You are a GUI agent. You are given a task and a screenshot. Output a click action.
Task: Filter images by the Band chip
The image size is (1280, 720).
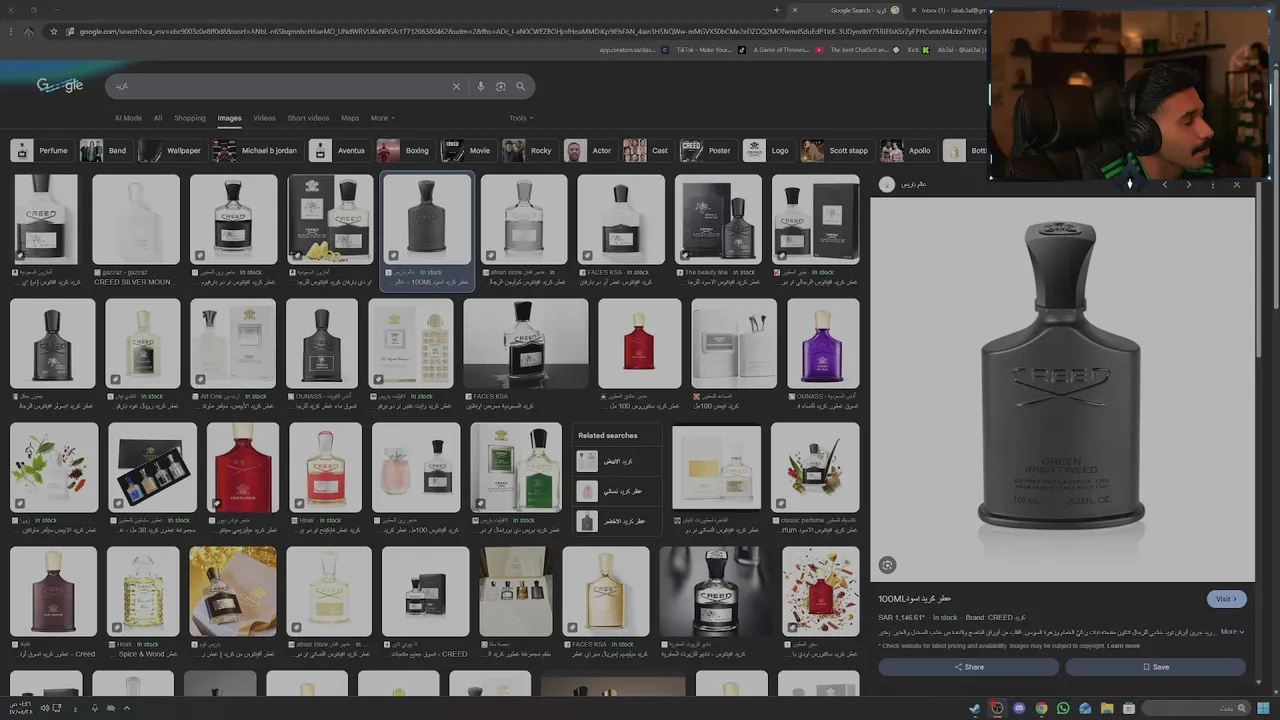(x=104, y=151)
